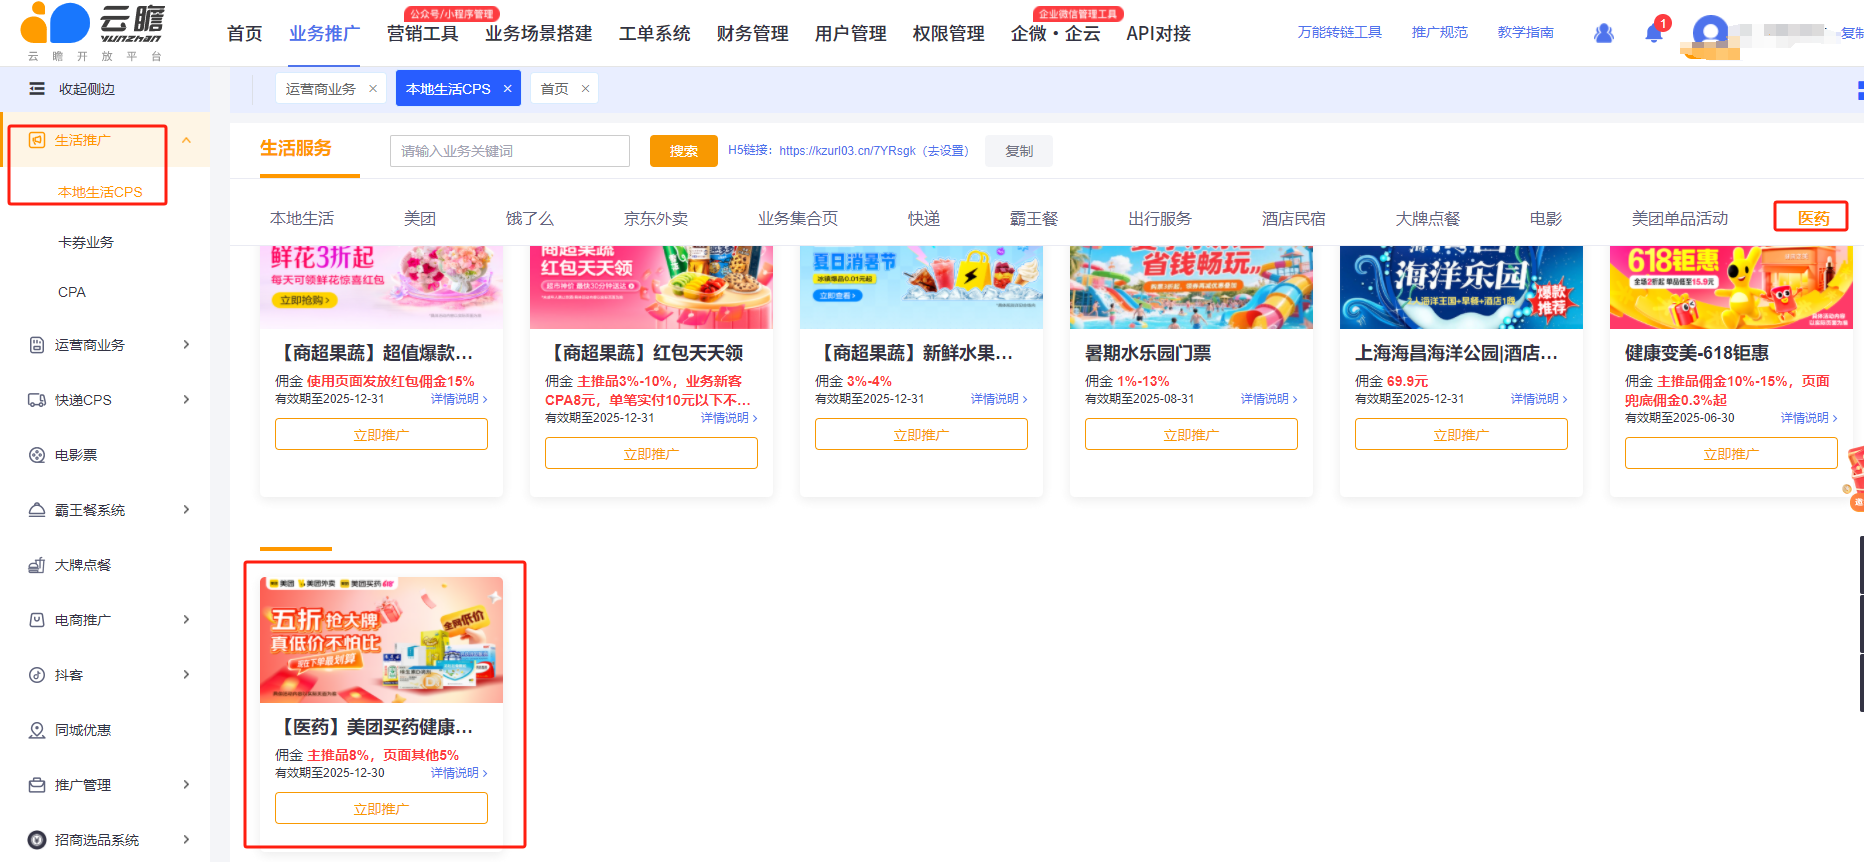Open 详情说明 for 红包天天领 card

[729, 418]
